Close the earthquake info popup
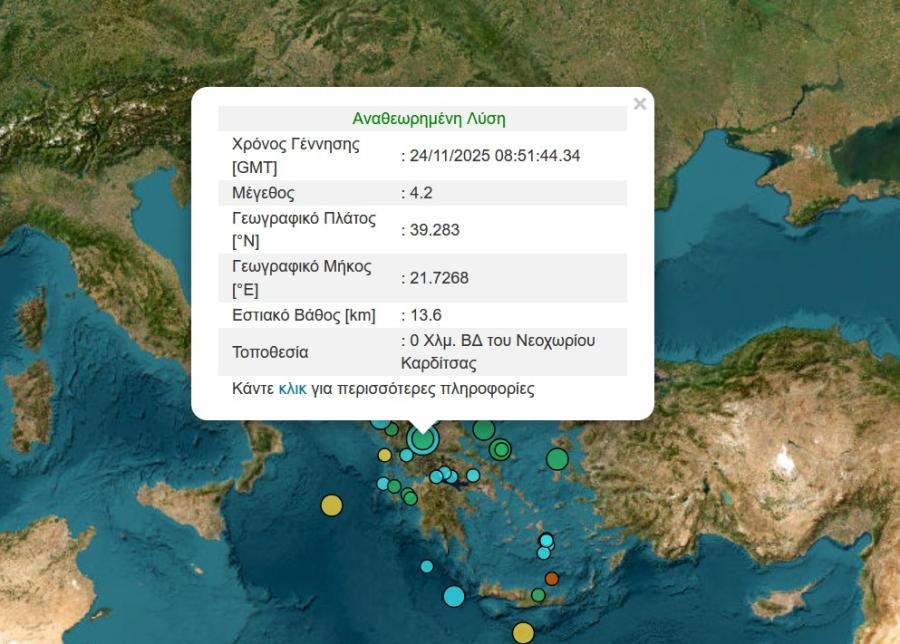The image size is (900, 644). (x=639, y=104)
